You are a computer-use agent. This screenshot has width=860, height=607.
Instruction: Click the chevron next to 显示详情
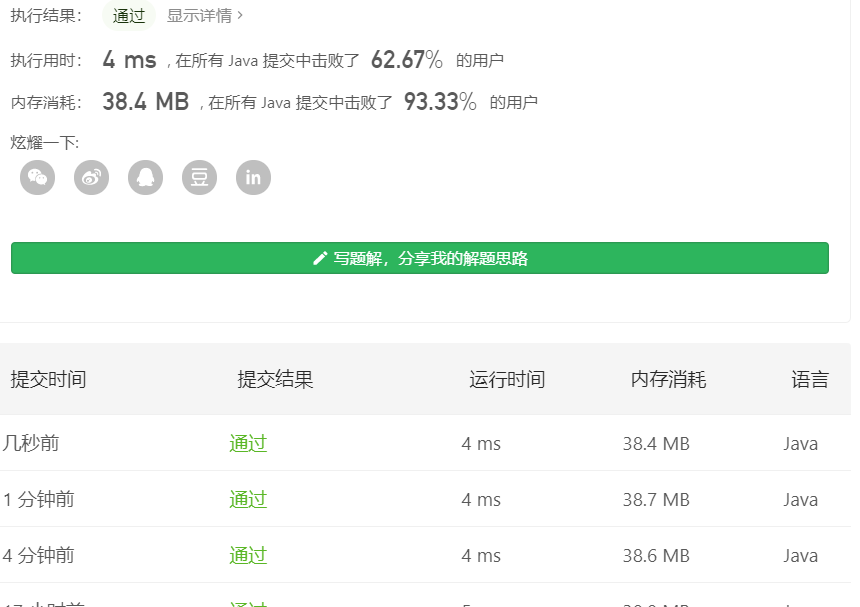pos(240,15)
